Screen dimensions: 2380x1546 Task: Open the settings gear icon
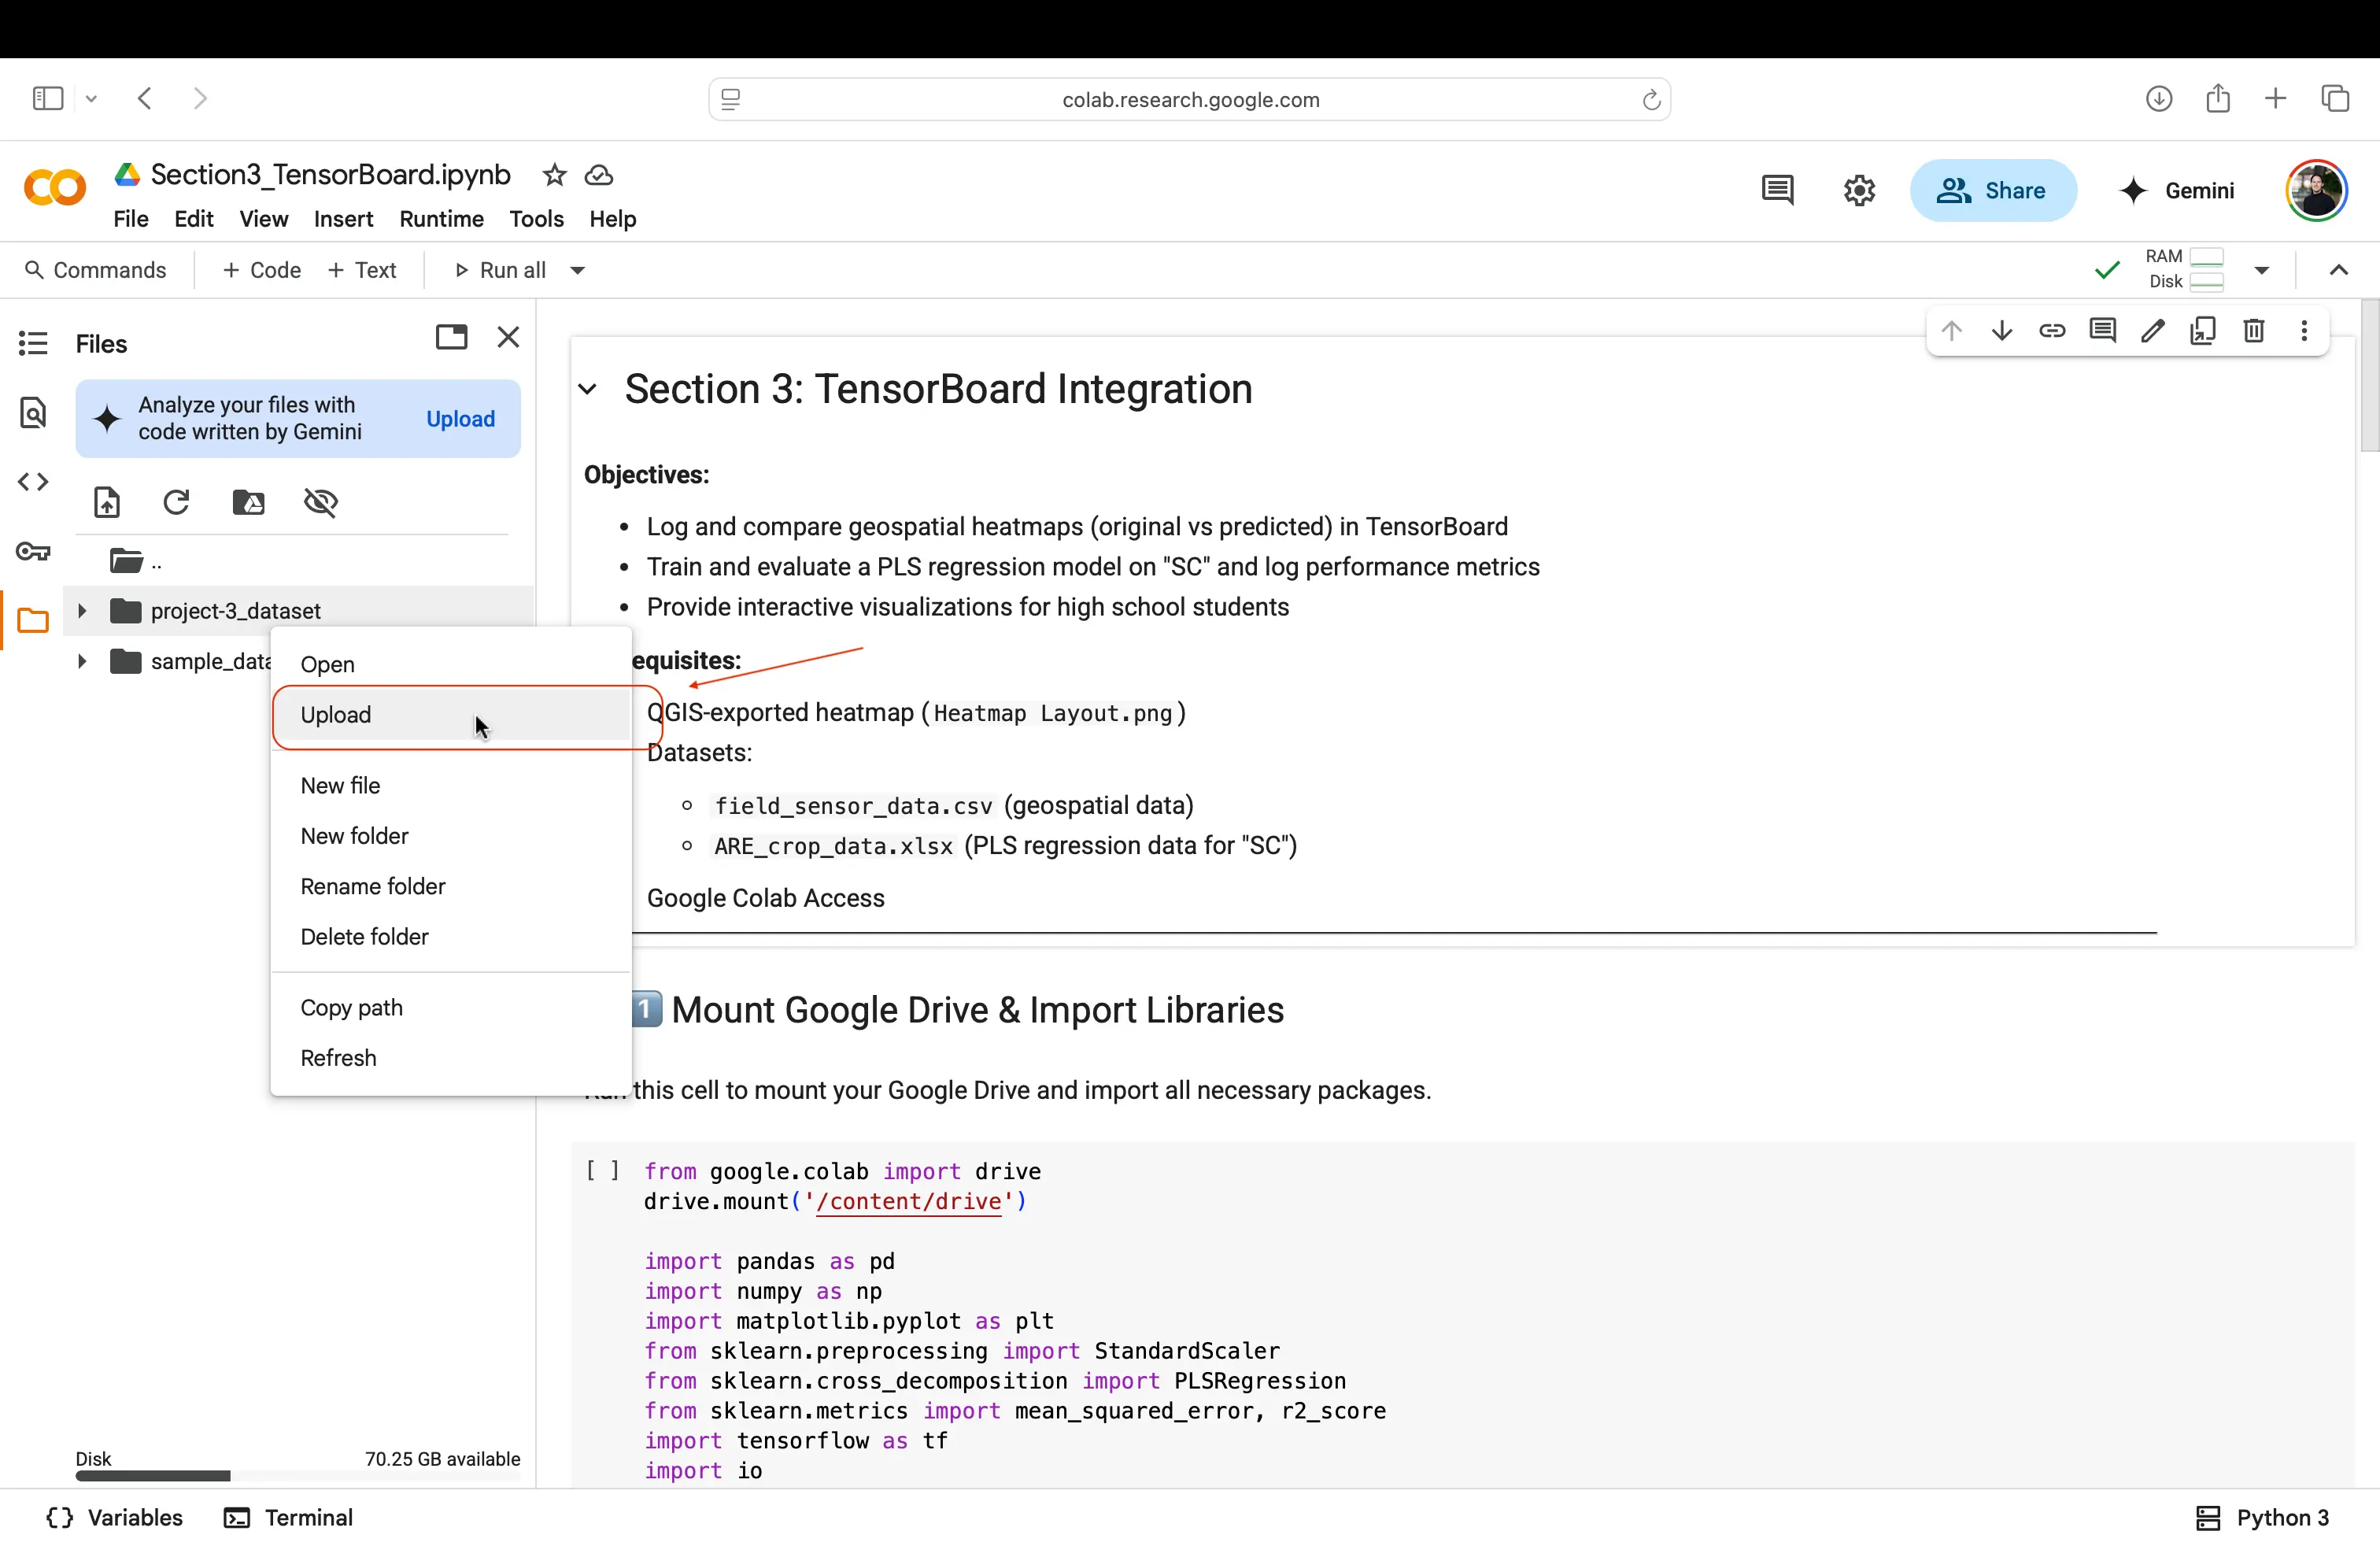coord(1859,190)
